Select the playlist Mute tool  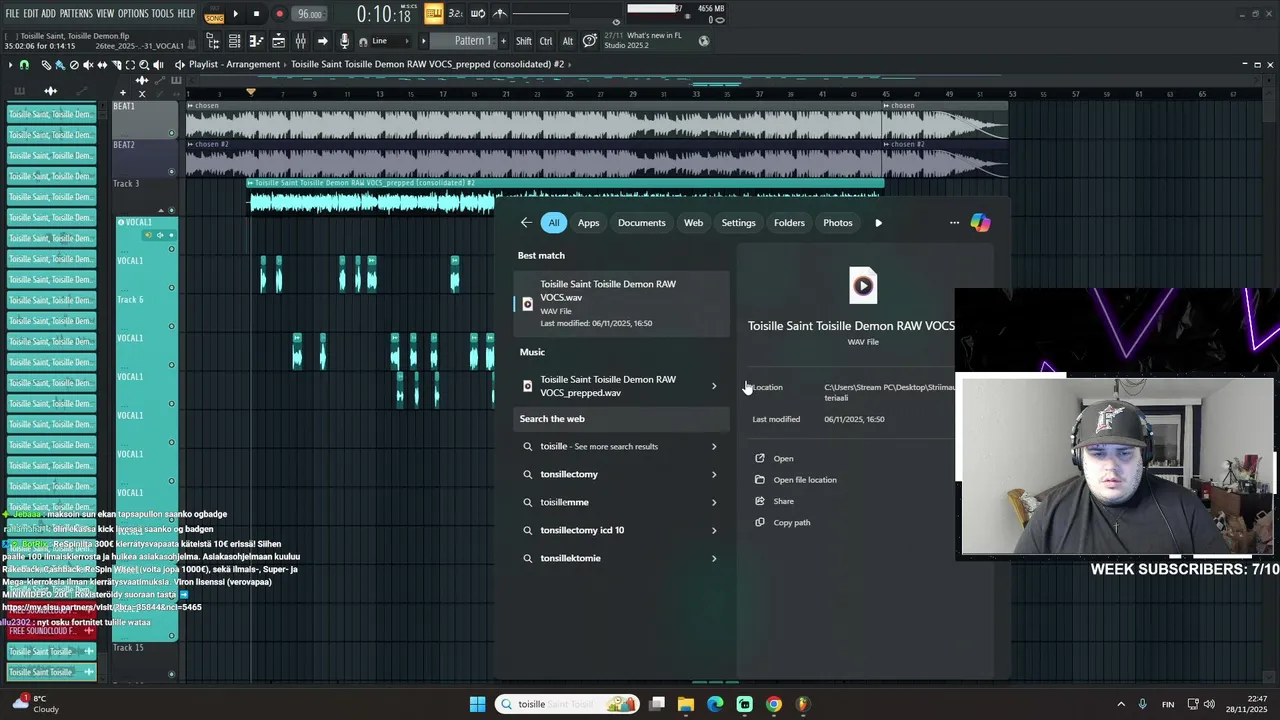pos(88,65)
